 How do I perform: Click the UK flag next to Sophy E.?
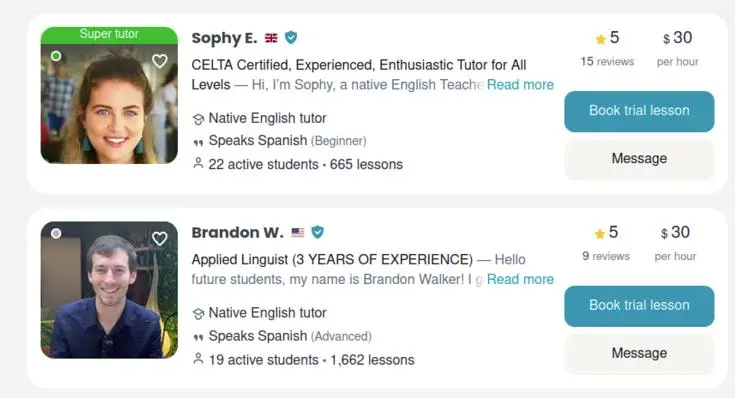click(x=271, y=38)
